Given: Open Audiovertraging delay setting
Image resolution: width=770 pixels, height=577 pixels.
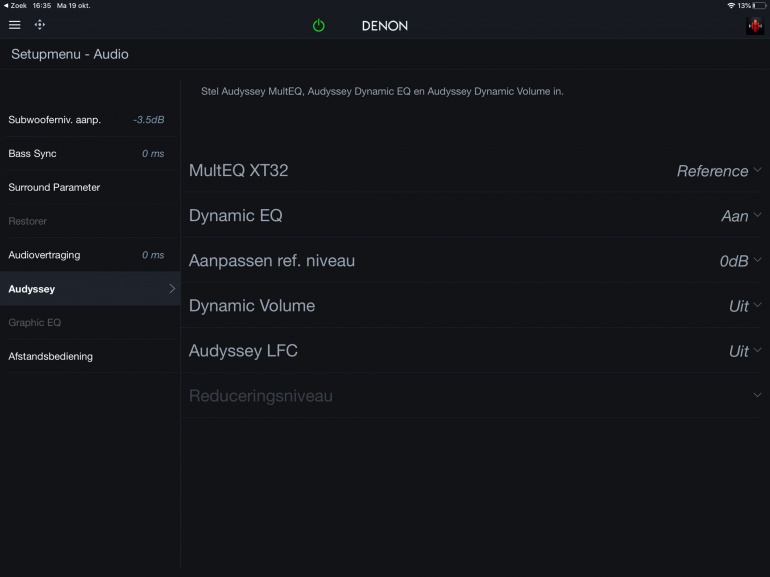Looking at the screenshot, I should click(x=87, y=255).
